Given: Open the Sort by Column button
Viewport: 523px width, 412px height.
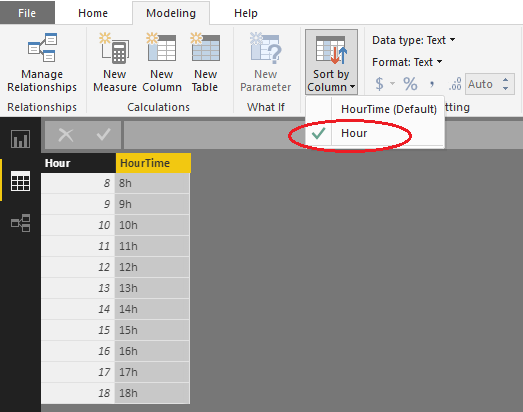Looking at the screenshot, I should click(331, 62).
